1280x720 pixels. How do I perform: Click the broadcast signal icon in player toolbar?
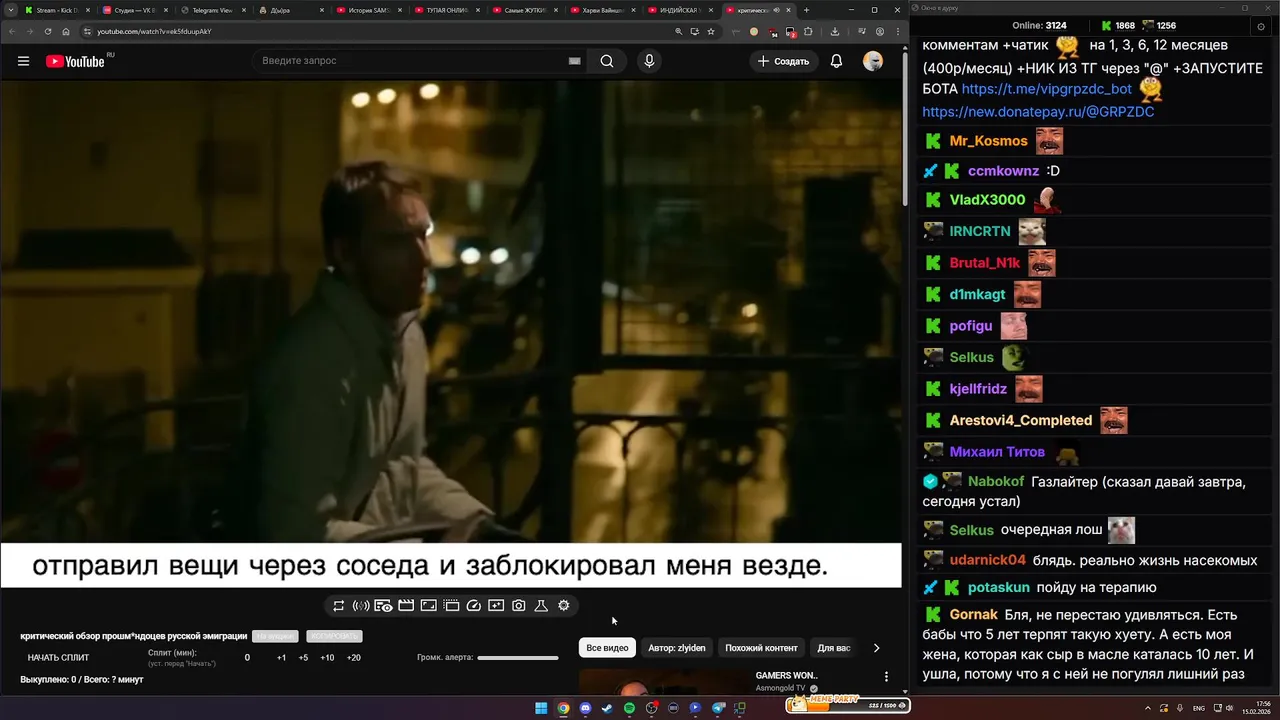tap(361, 606)
